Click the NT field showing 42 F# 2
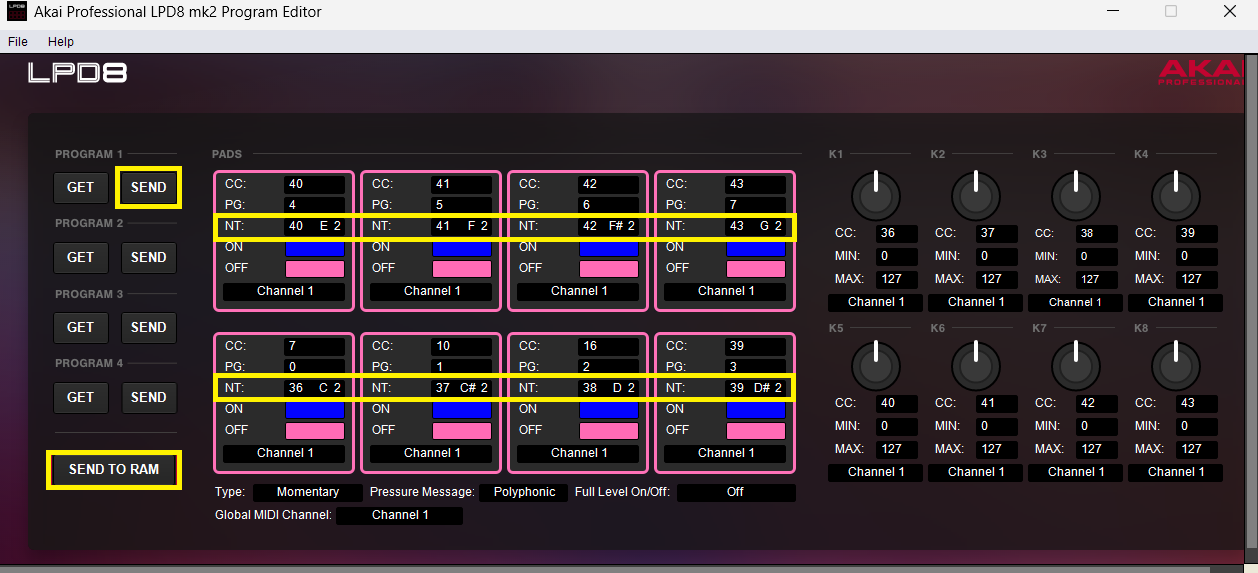This screenshot has height=573, width=1258. point(609,226)
